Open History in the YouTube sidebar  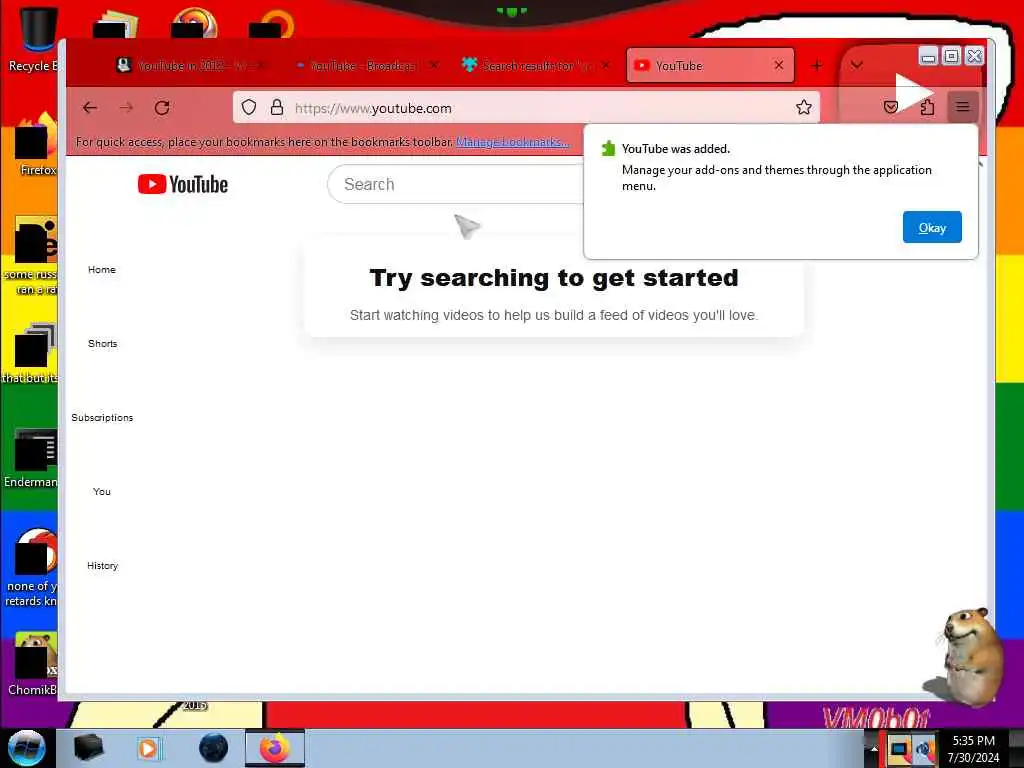pyautogui.click(x=103, y=566)
